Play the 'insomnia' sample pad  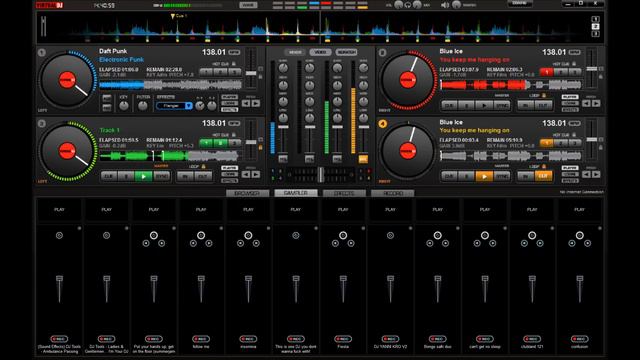coord(248,209)
